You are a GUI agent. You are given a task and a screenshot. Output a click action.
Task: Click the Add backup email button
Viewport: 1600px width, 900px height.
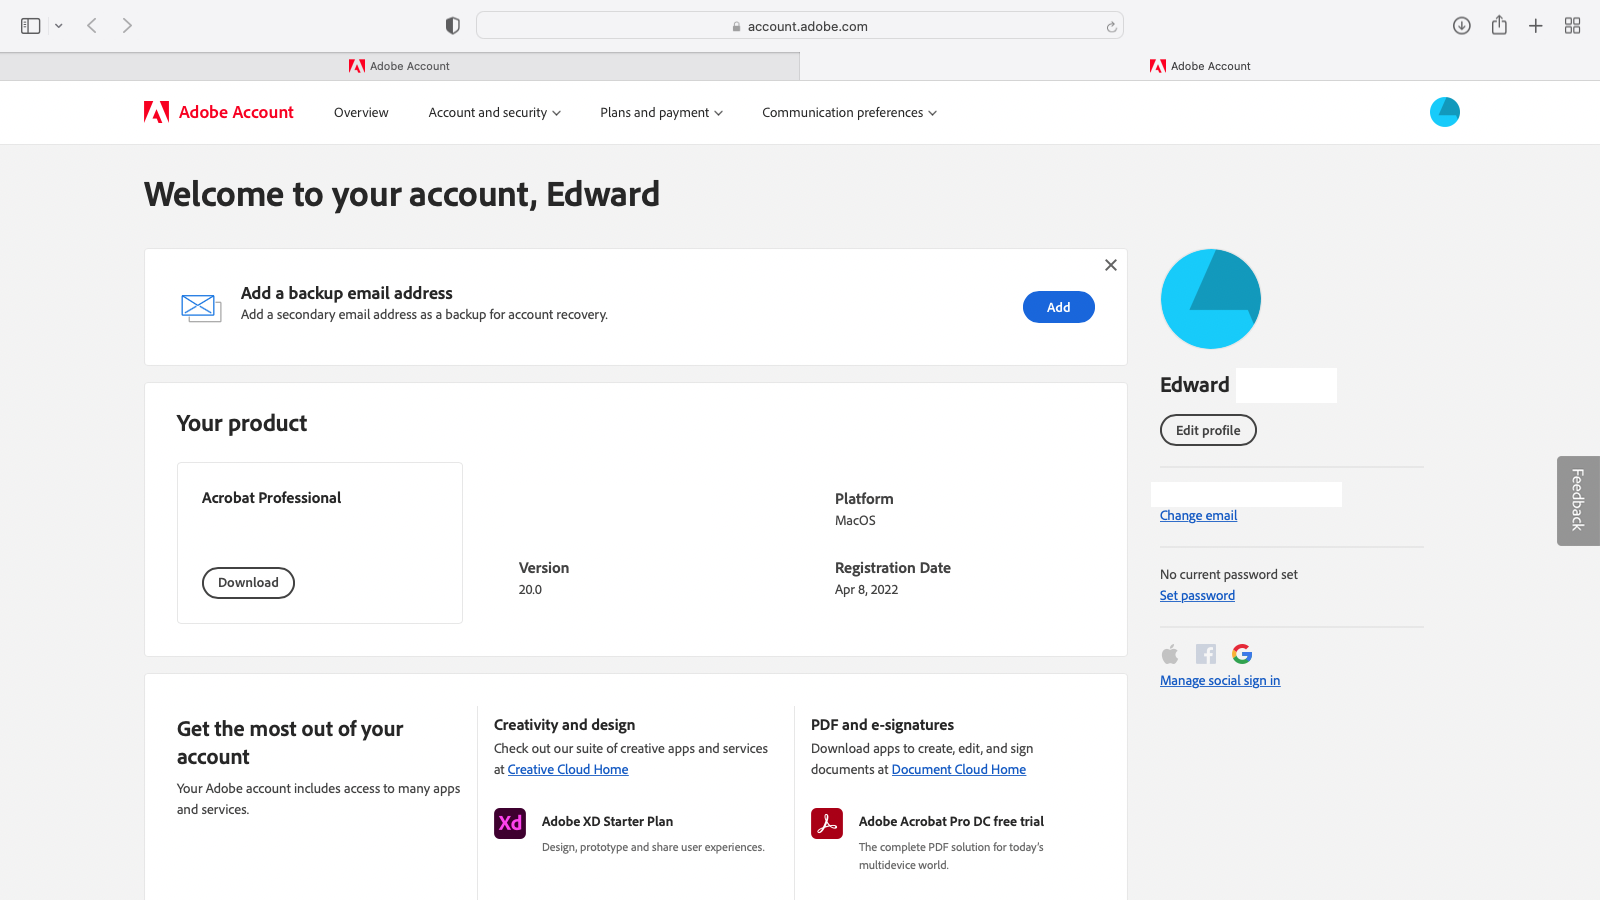click(1059, 307)
